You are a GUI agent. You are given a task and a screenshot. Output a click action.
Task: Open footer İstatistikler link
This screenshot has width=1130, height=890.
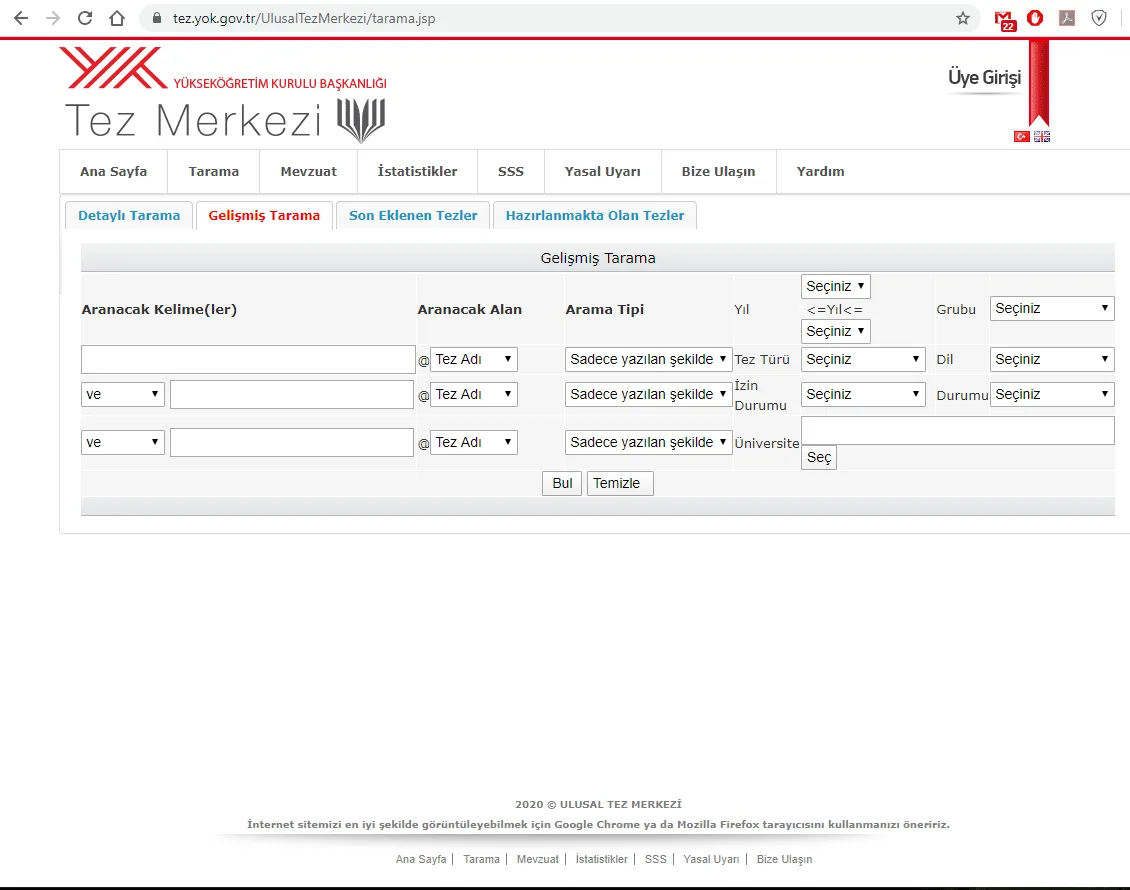pyautogui.click(x=602, y=859)
